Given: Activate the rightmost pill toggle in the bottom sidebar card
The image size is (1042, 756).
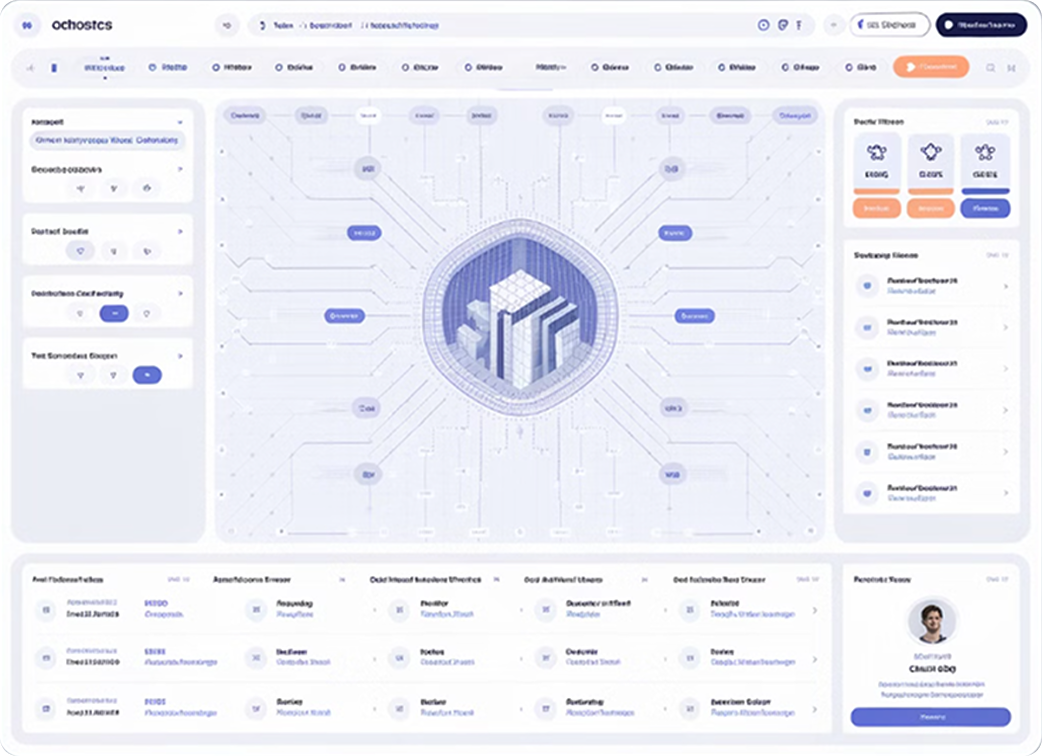Looking at the screenshot, I should pyautogui.click(x=148, y=373).
